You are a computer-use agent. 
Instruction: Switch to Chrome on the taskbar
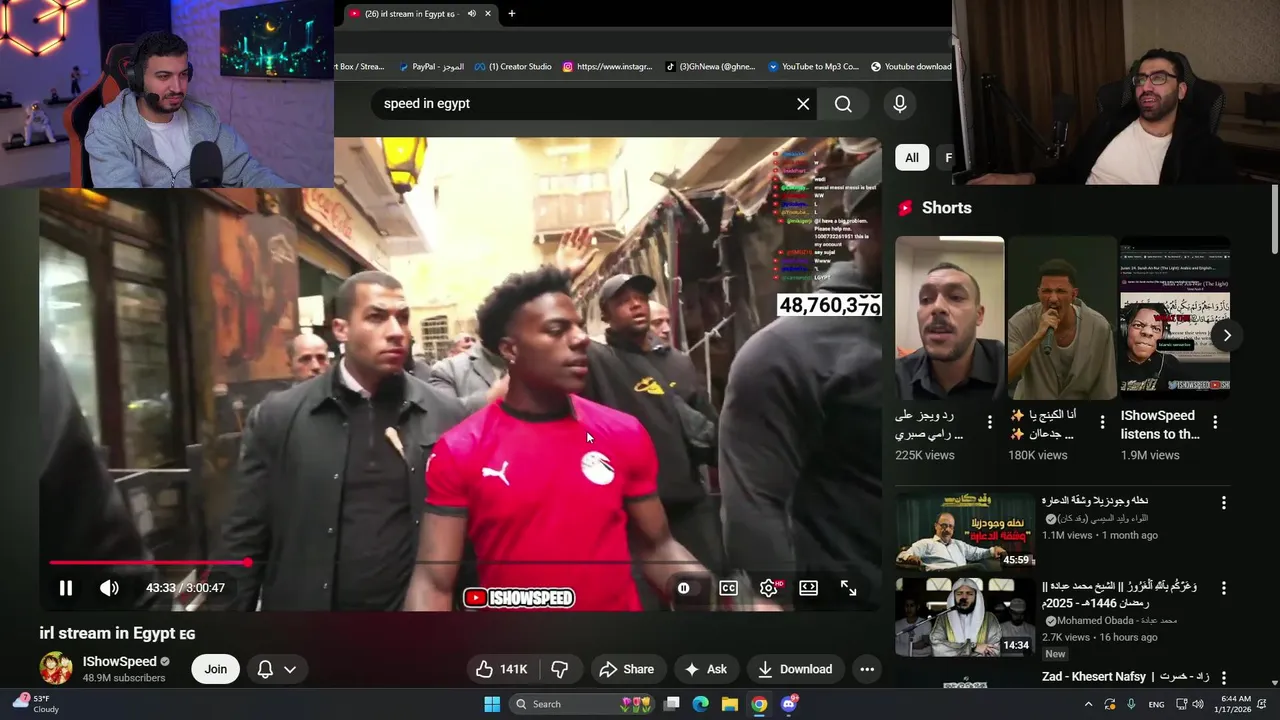[x=759, y=704]
